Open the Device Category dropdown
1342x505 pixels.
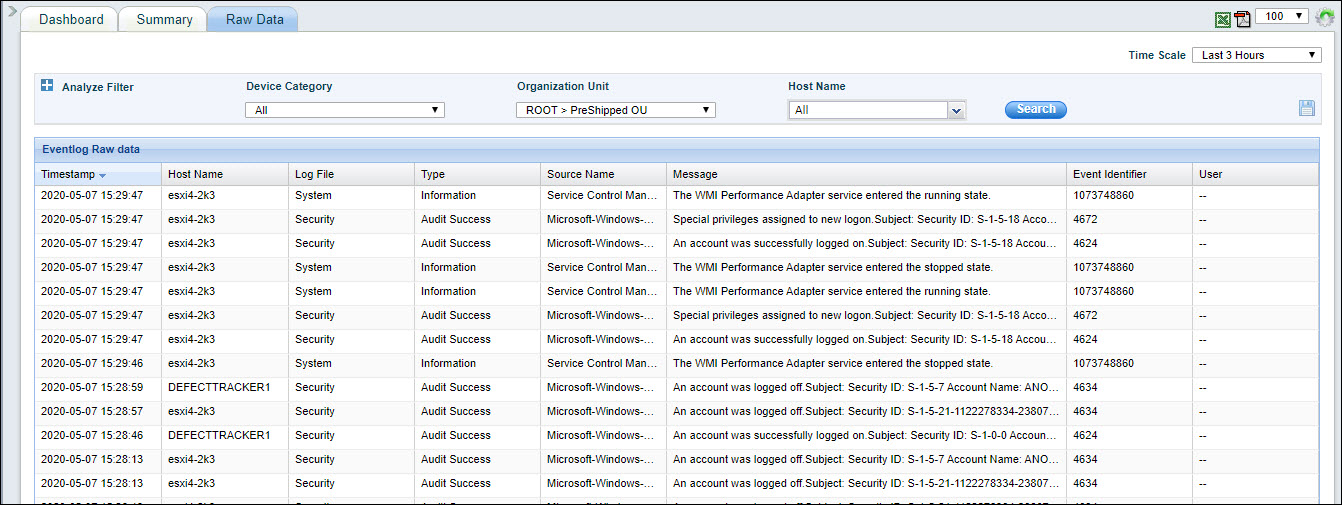(344, 110)
